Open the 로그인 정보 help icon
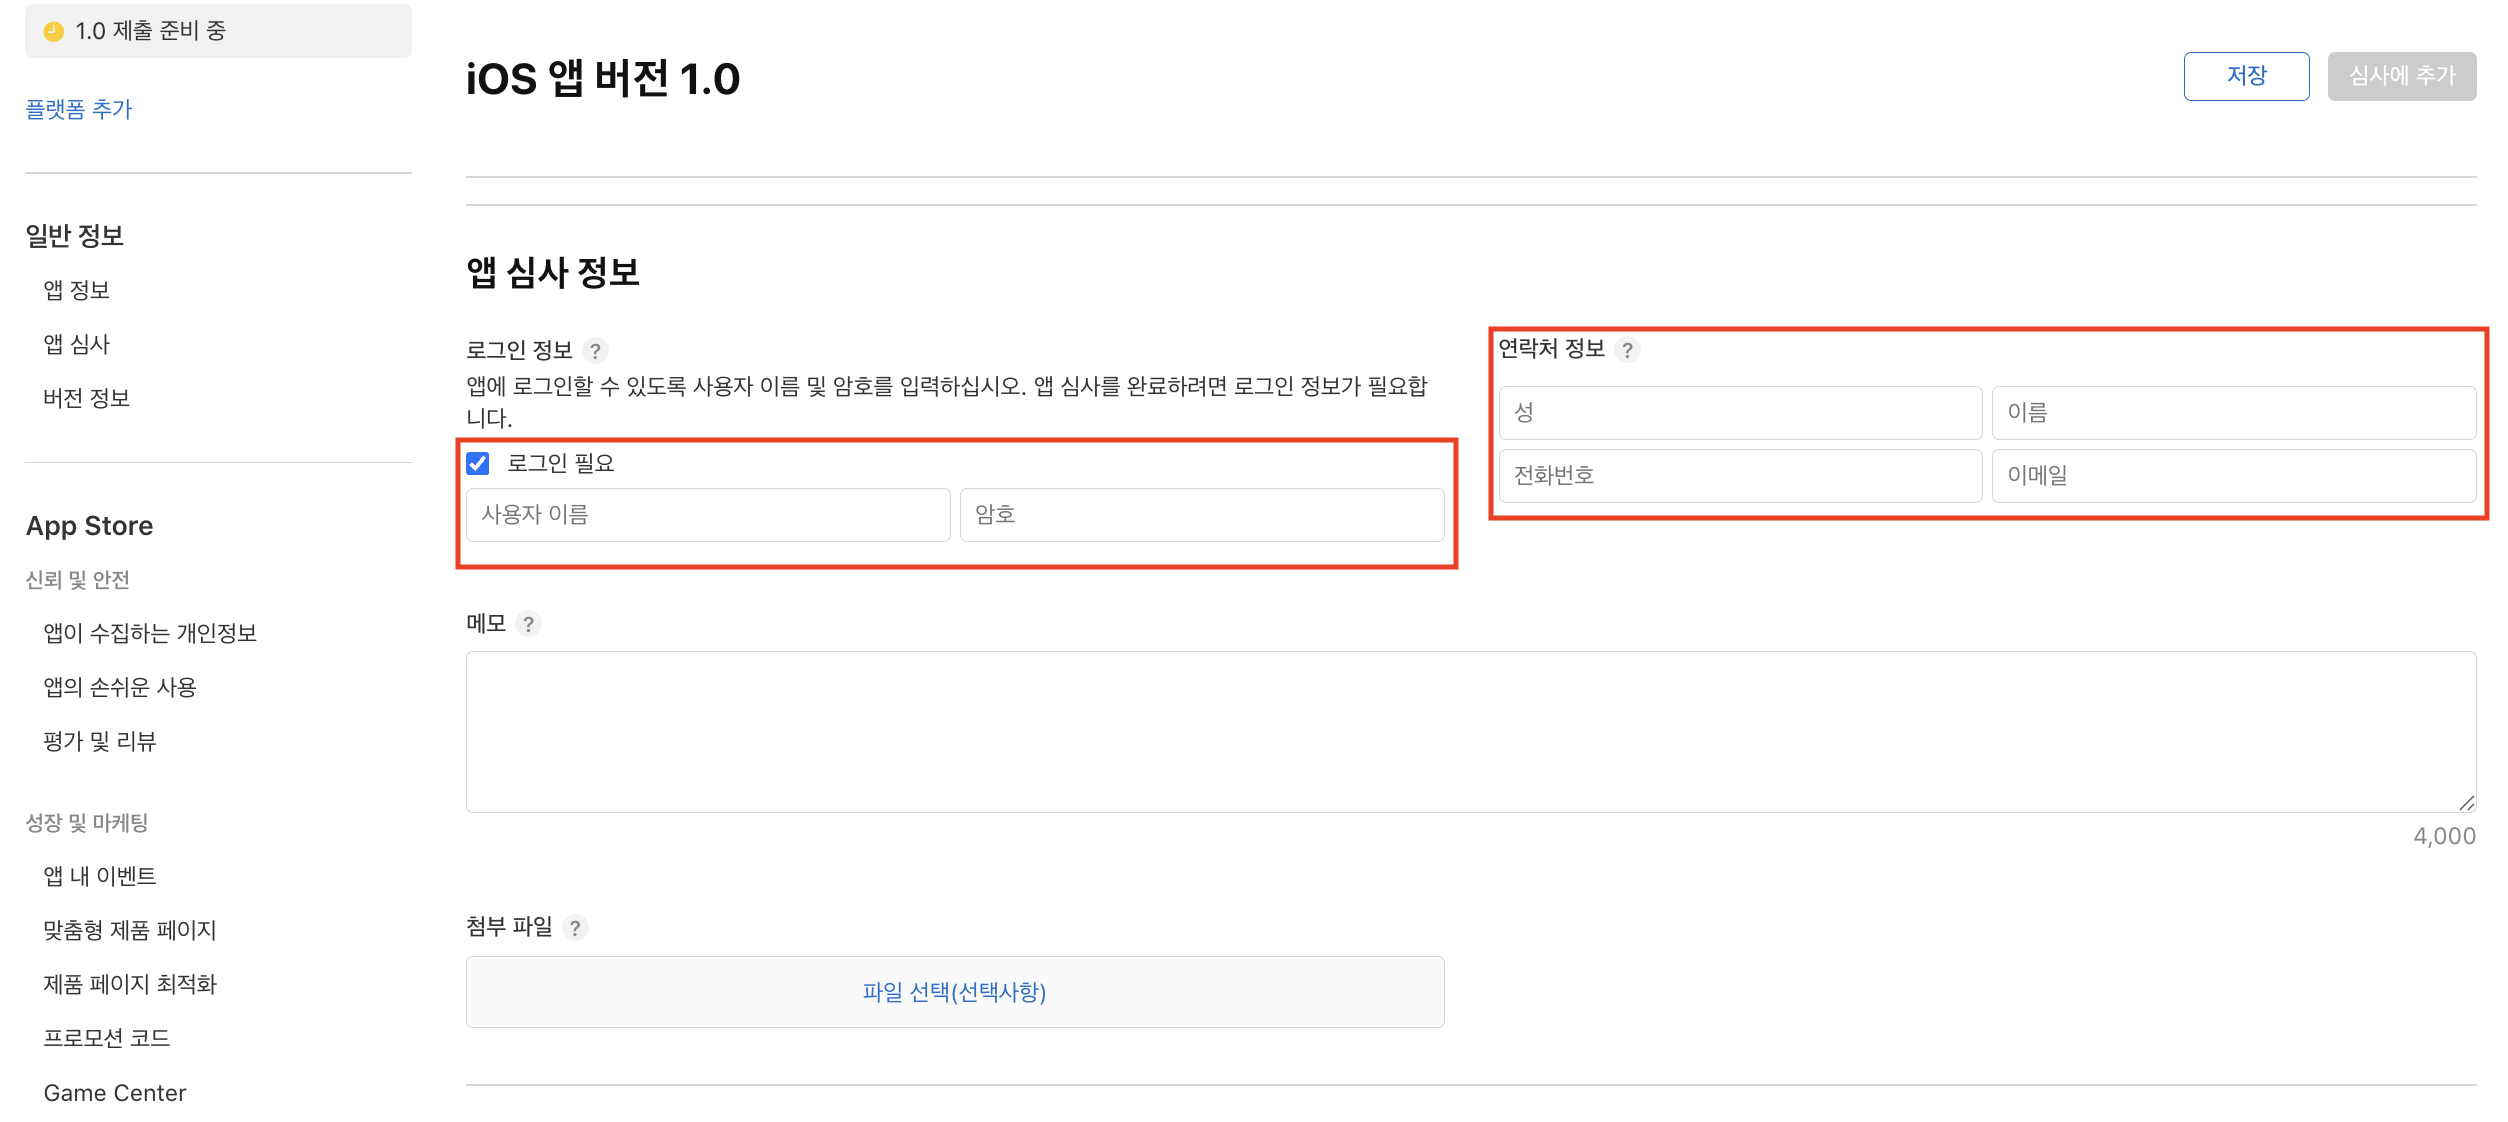 (596, 349)
